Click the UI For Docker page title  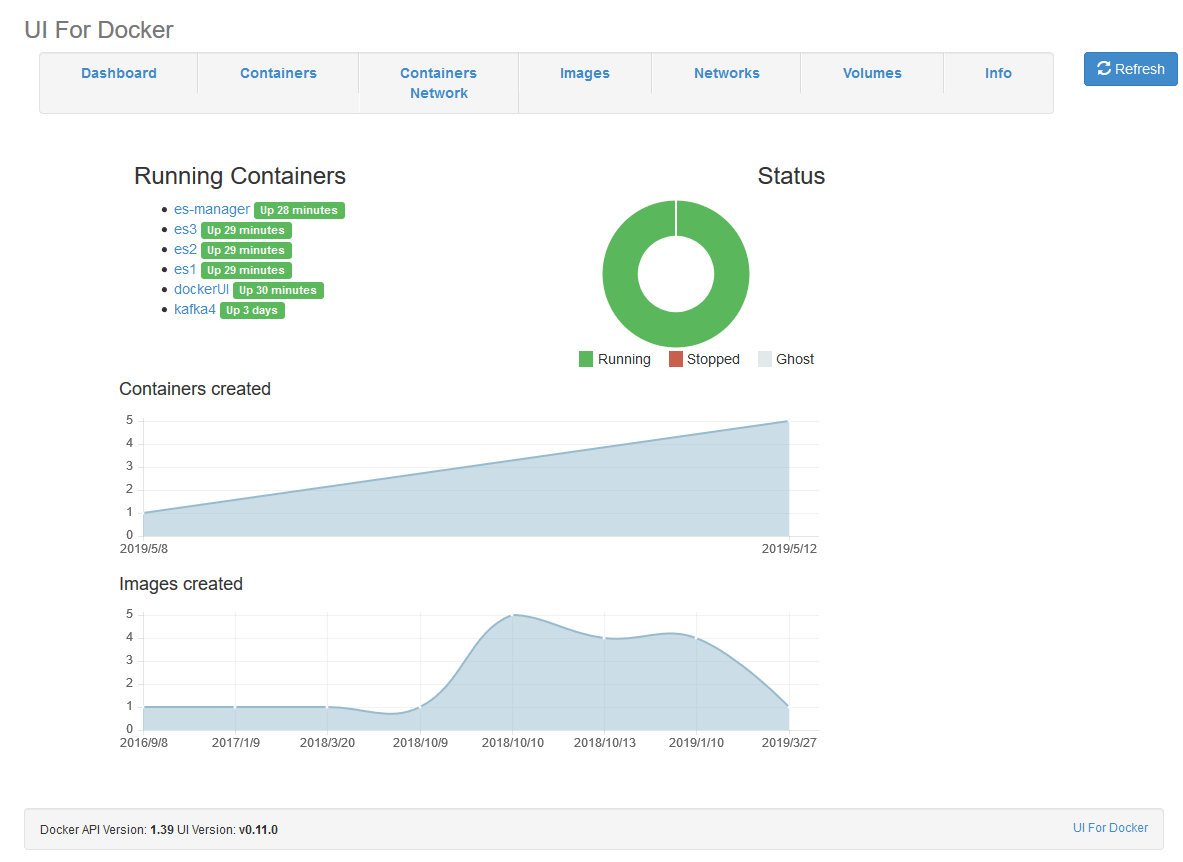(x=99, y=29)
